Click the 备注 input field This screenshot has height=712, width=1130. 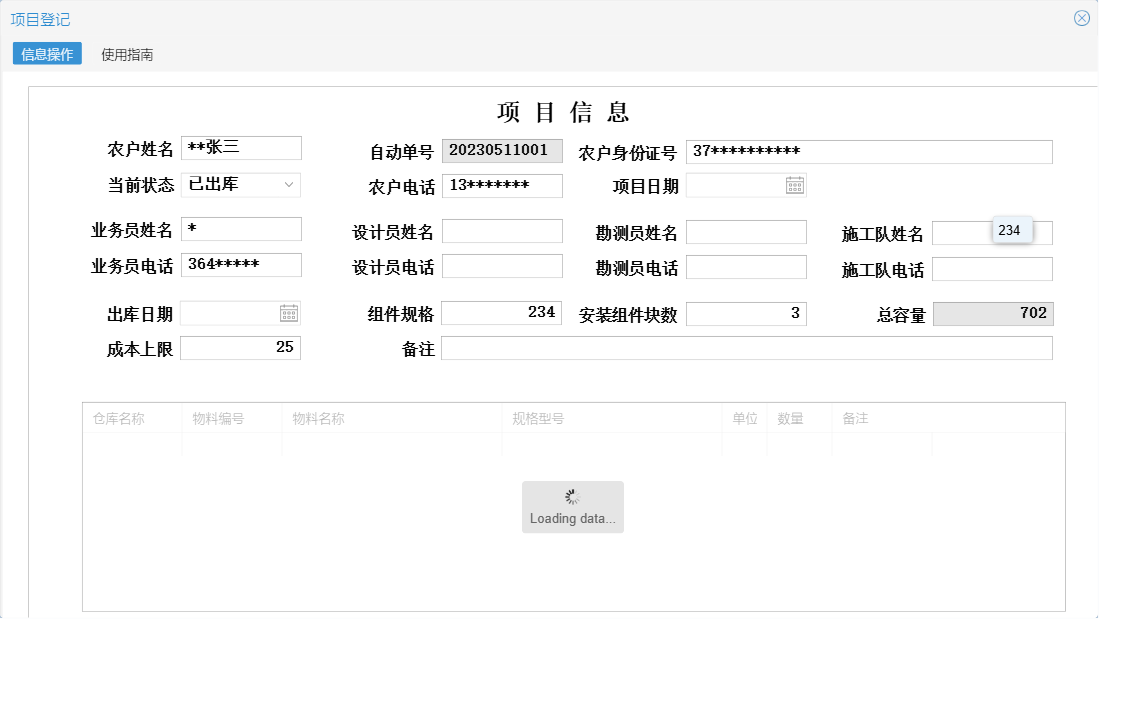click(750, 349)
